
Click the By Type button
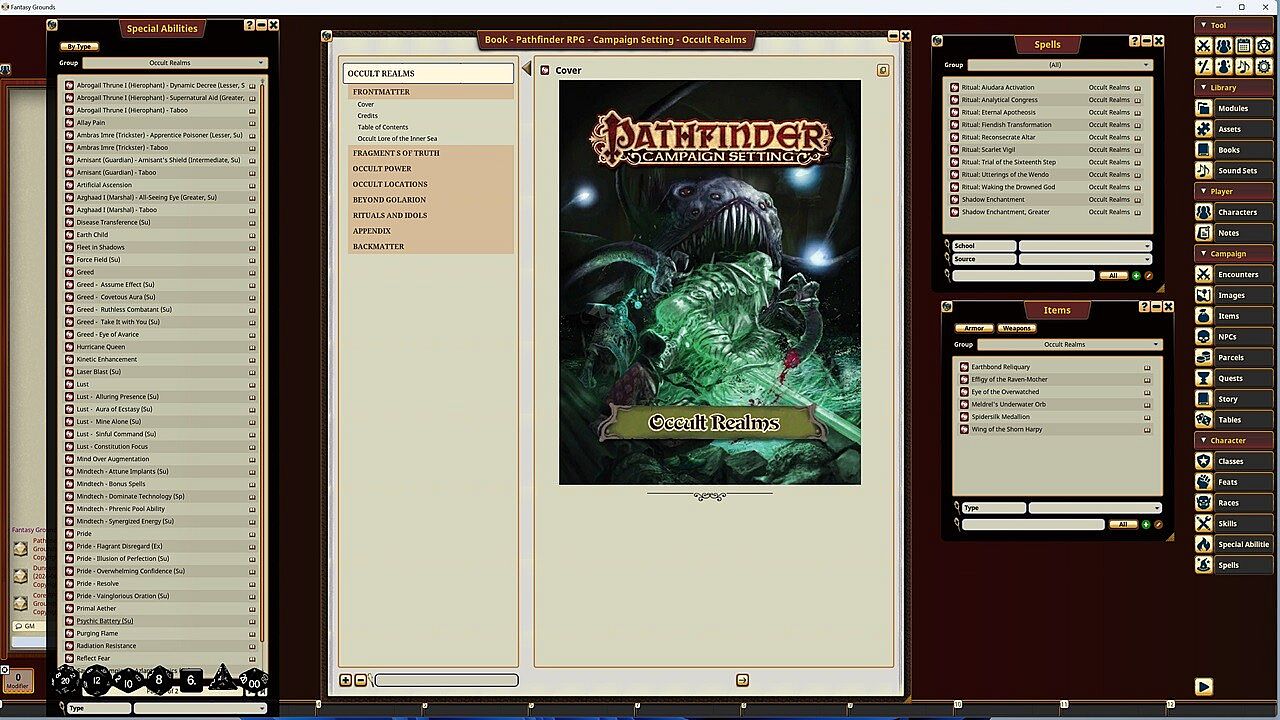coord(78,47)
